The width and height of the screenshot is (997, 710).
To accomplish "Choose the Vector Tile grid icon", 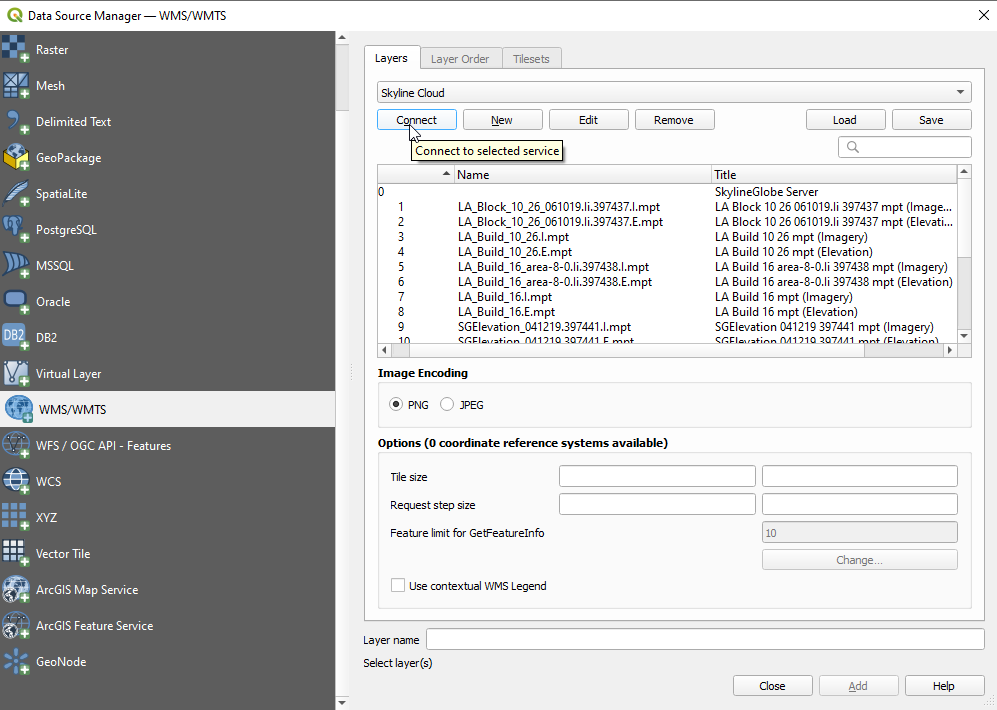I will tap(15, 554).
